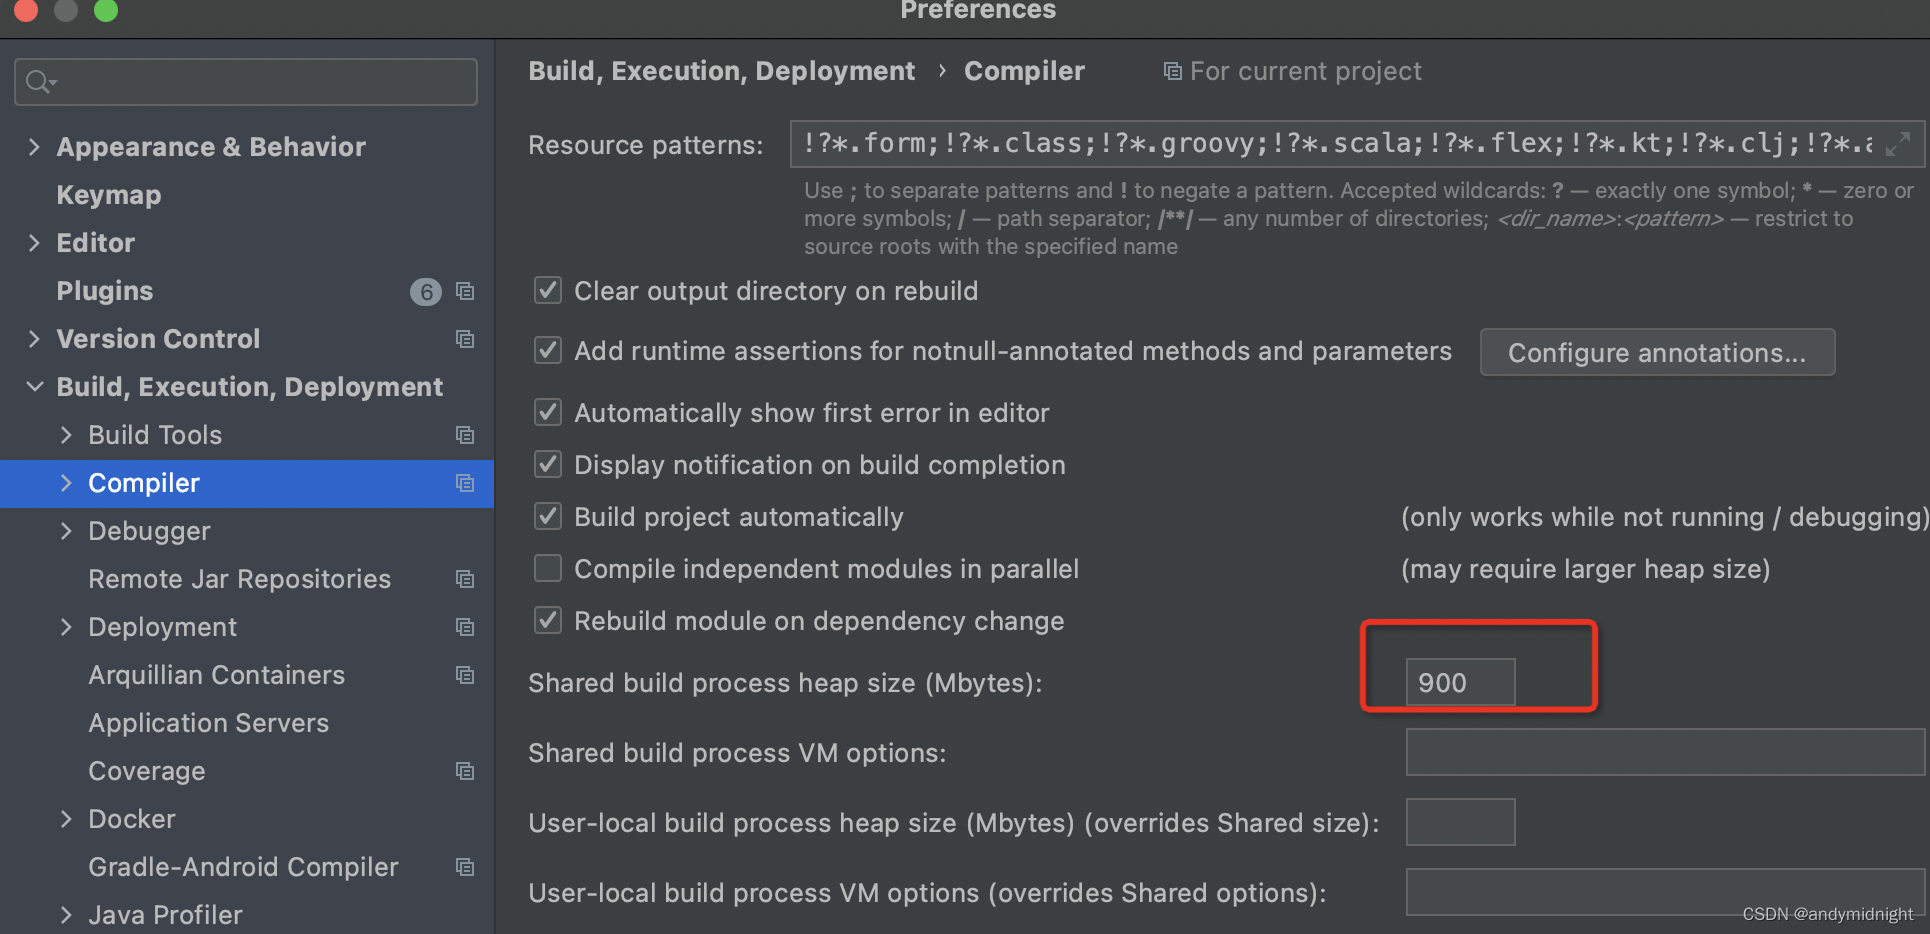Image resolution: width=1930 pixels, height=934 pixels.
Task: Select Keymap in the settings sidebar
Action: pos(109,194)
